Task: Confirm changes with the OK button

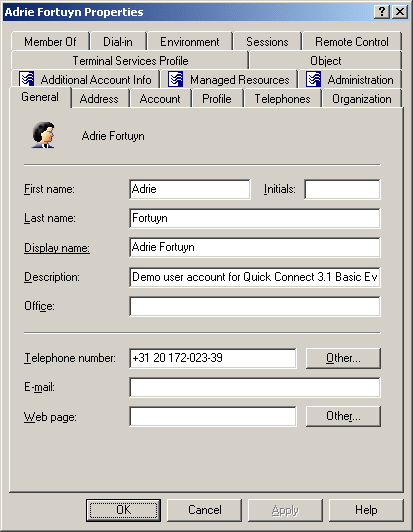Action: (123, 510)
